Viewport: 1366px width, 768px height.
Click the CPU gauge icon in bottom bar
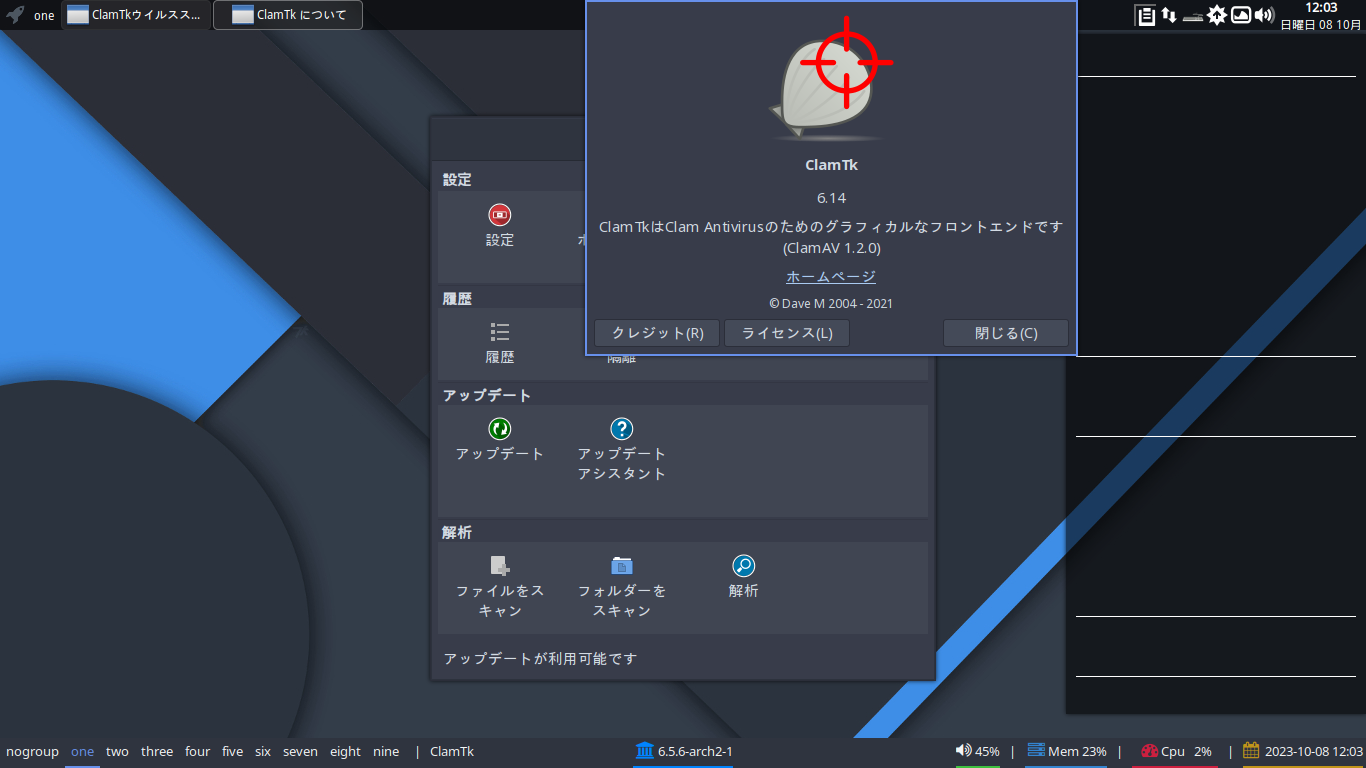pyautogui.click(x=1149, y=751)
